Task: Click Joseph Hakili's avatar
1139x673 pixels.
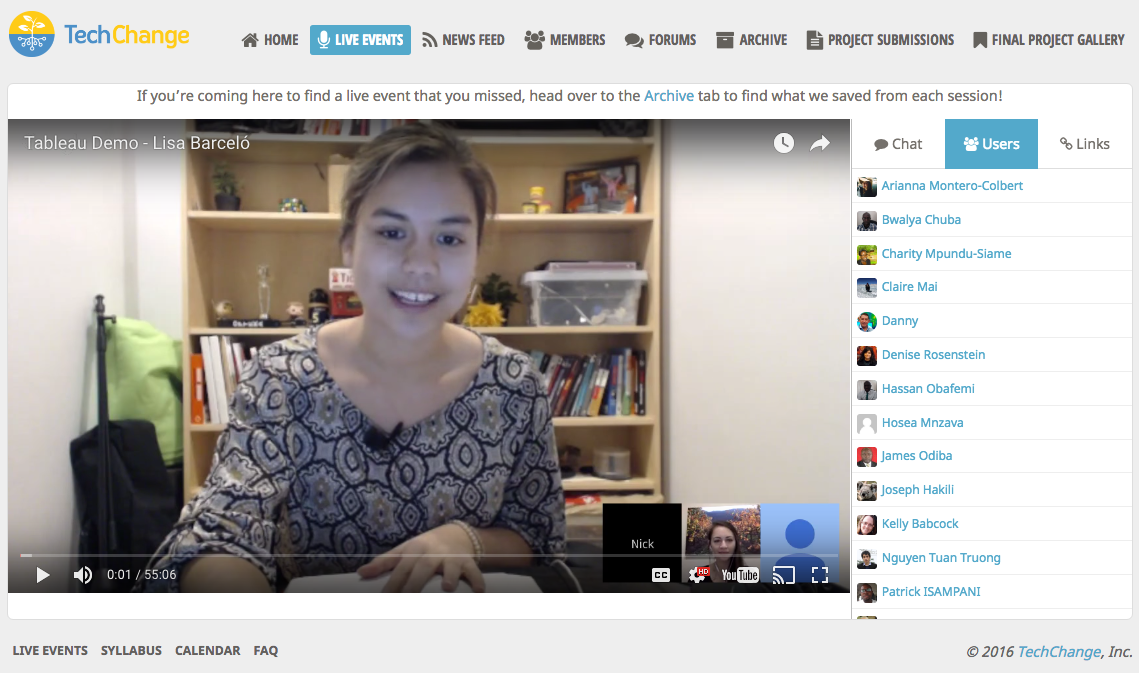Action: 867,491
